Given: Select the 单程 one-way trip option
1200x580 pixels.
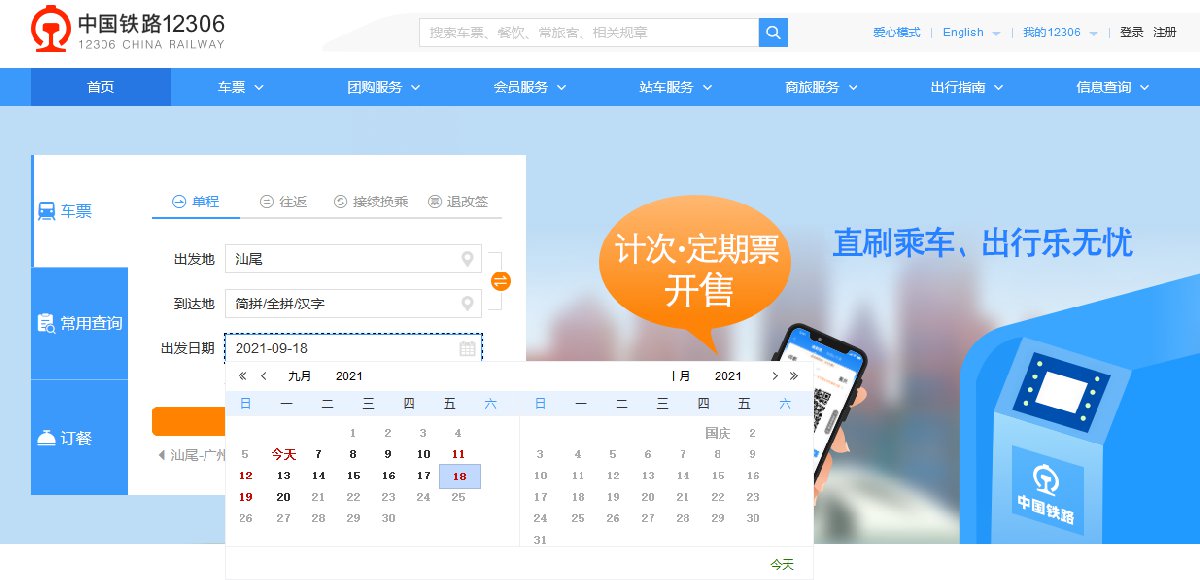Looking at the screenshot, I should (196, 201).
